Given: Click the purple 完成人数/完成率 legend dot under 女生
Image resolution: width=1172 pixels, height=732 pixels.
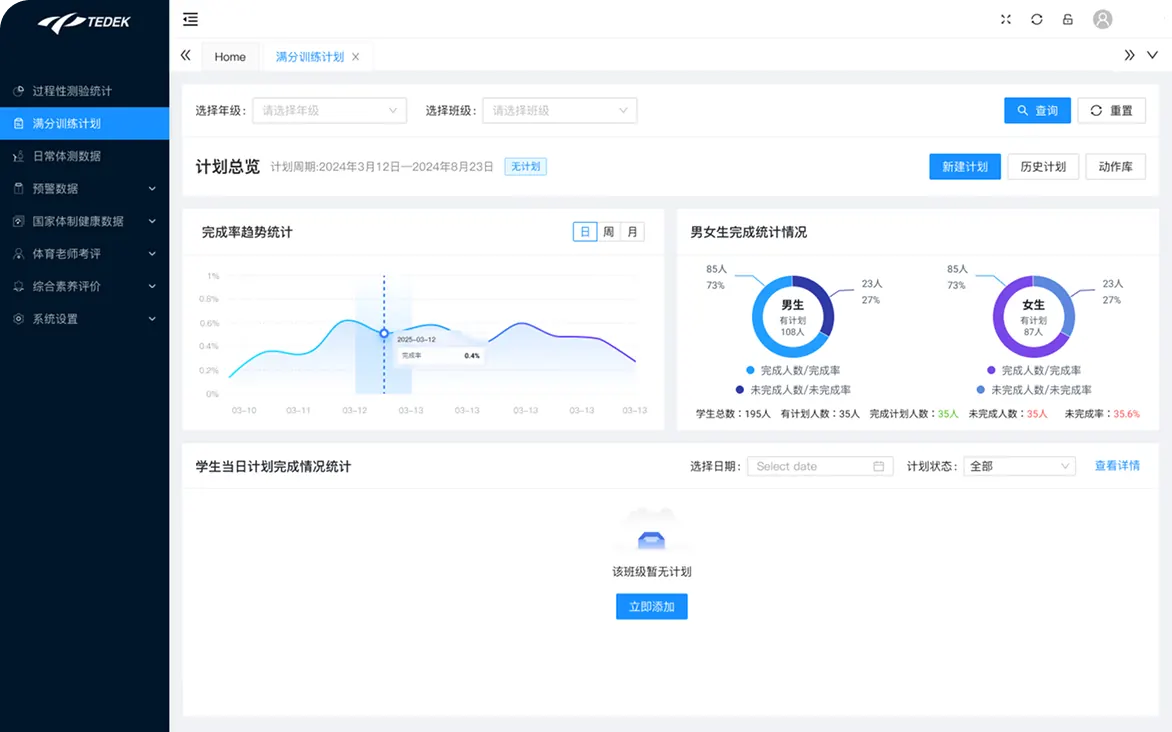Looking at the screenshot, I should (x=990, y=370).
